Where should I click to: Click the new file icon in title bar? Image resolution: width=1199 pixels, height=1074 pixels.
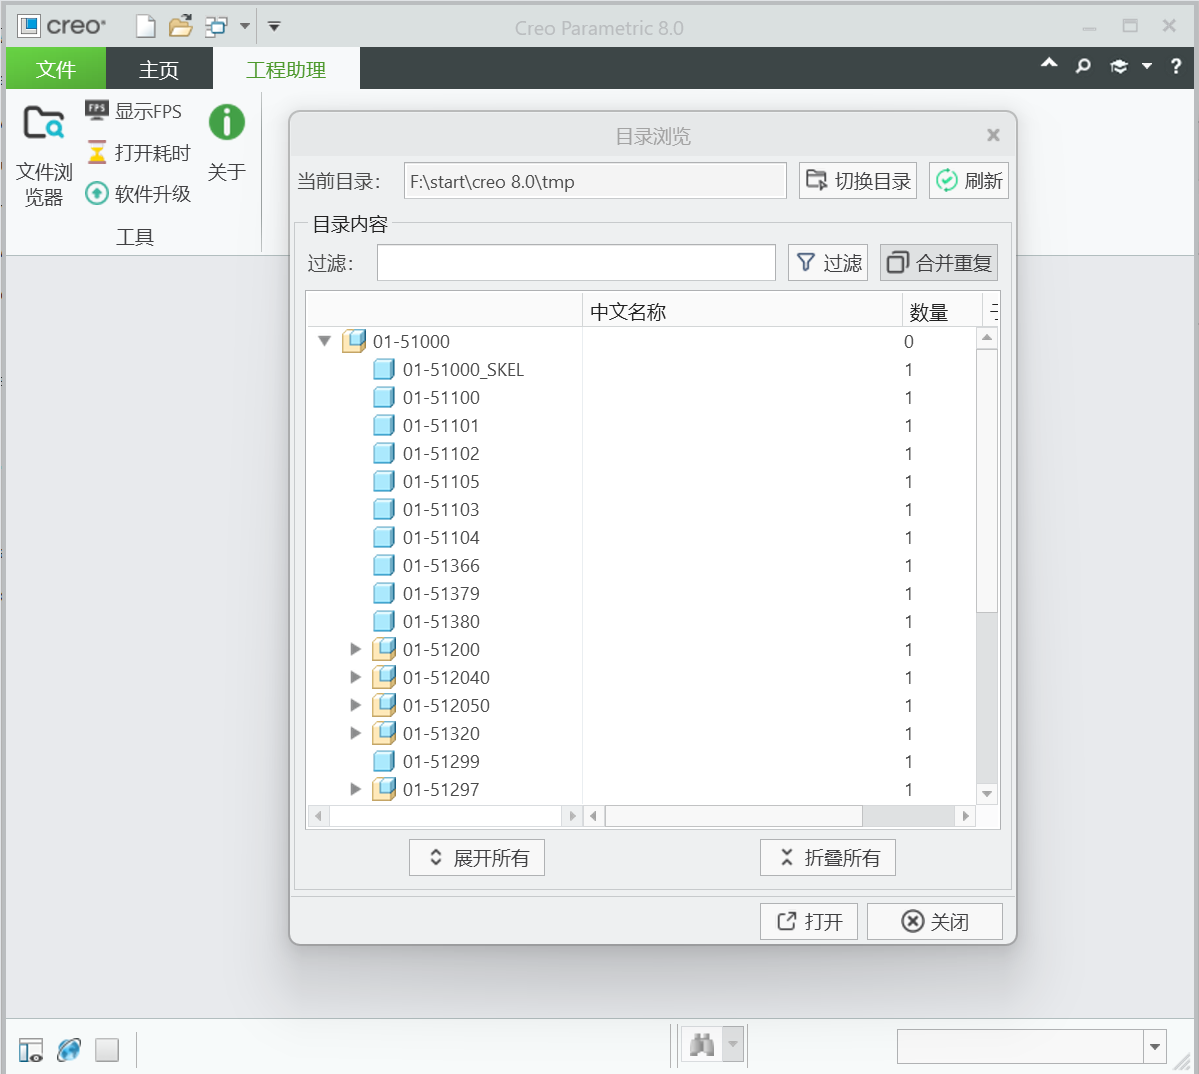146,27
